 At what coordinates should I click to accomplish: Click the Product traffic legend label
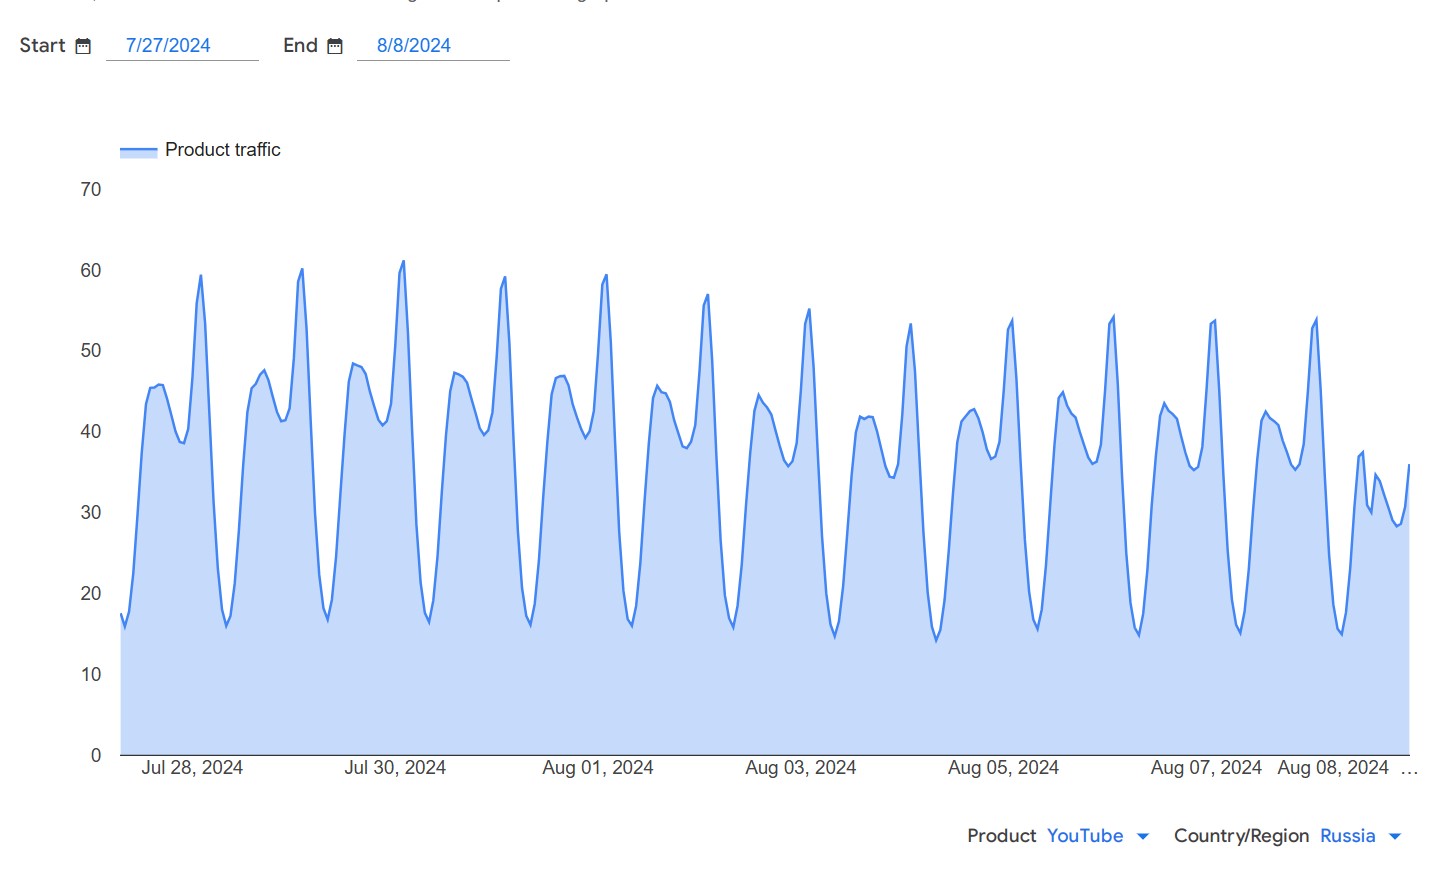tap(222, 150)
